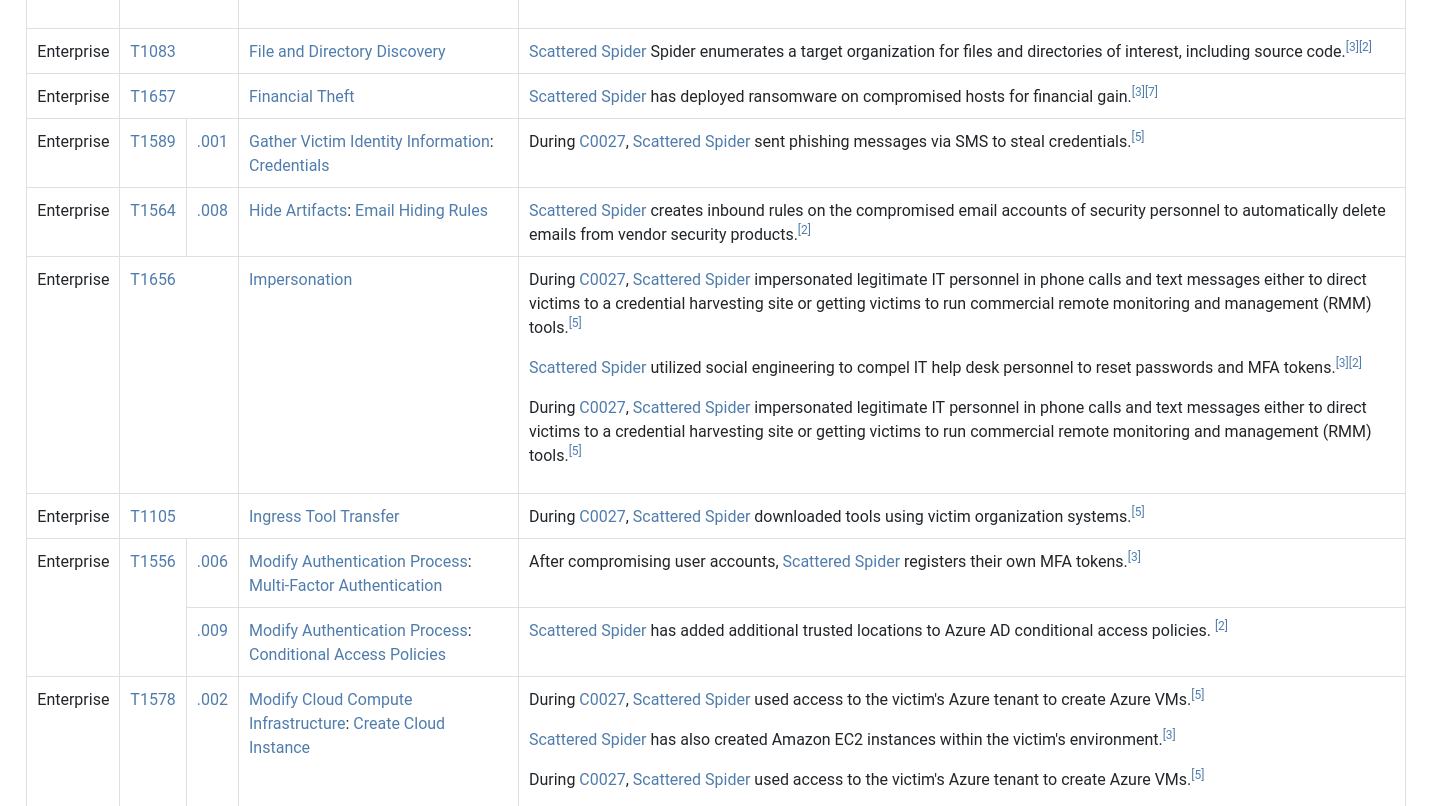Open the Impersonation technique page
1430x806 pixels.
click(300, 279)
